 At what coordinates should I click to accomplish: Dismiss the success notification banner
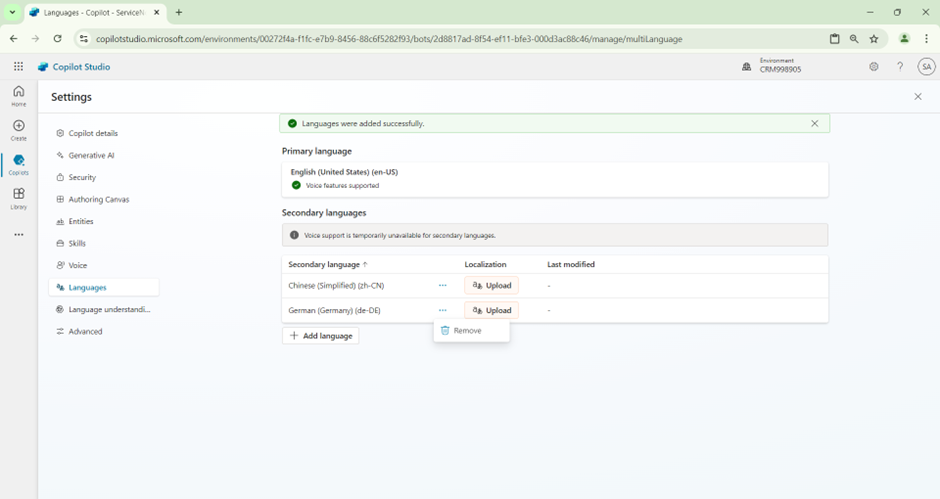814,124
